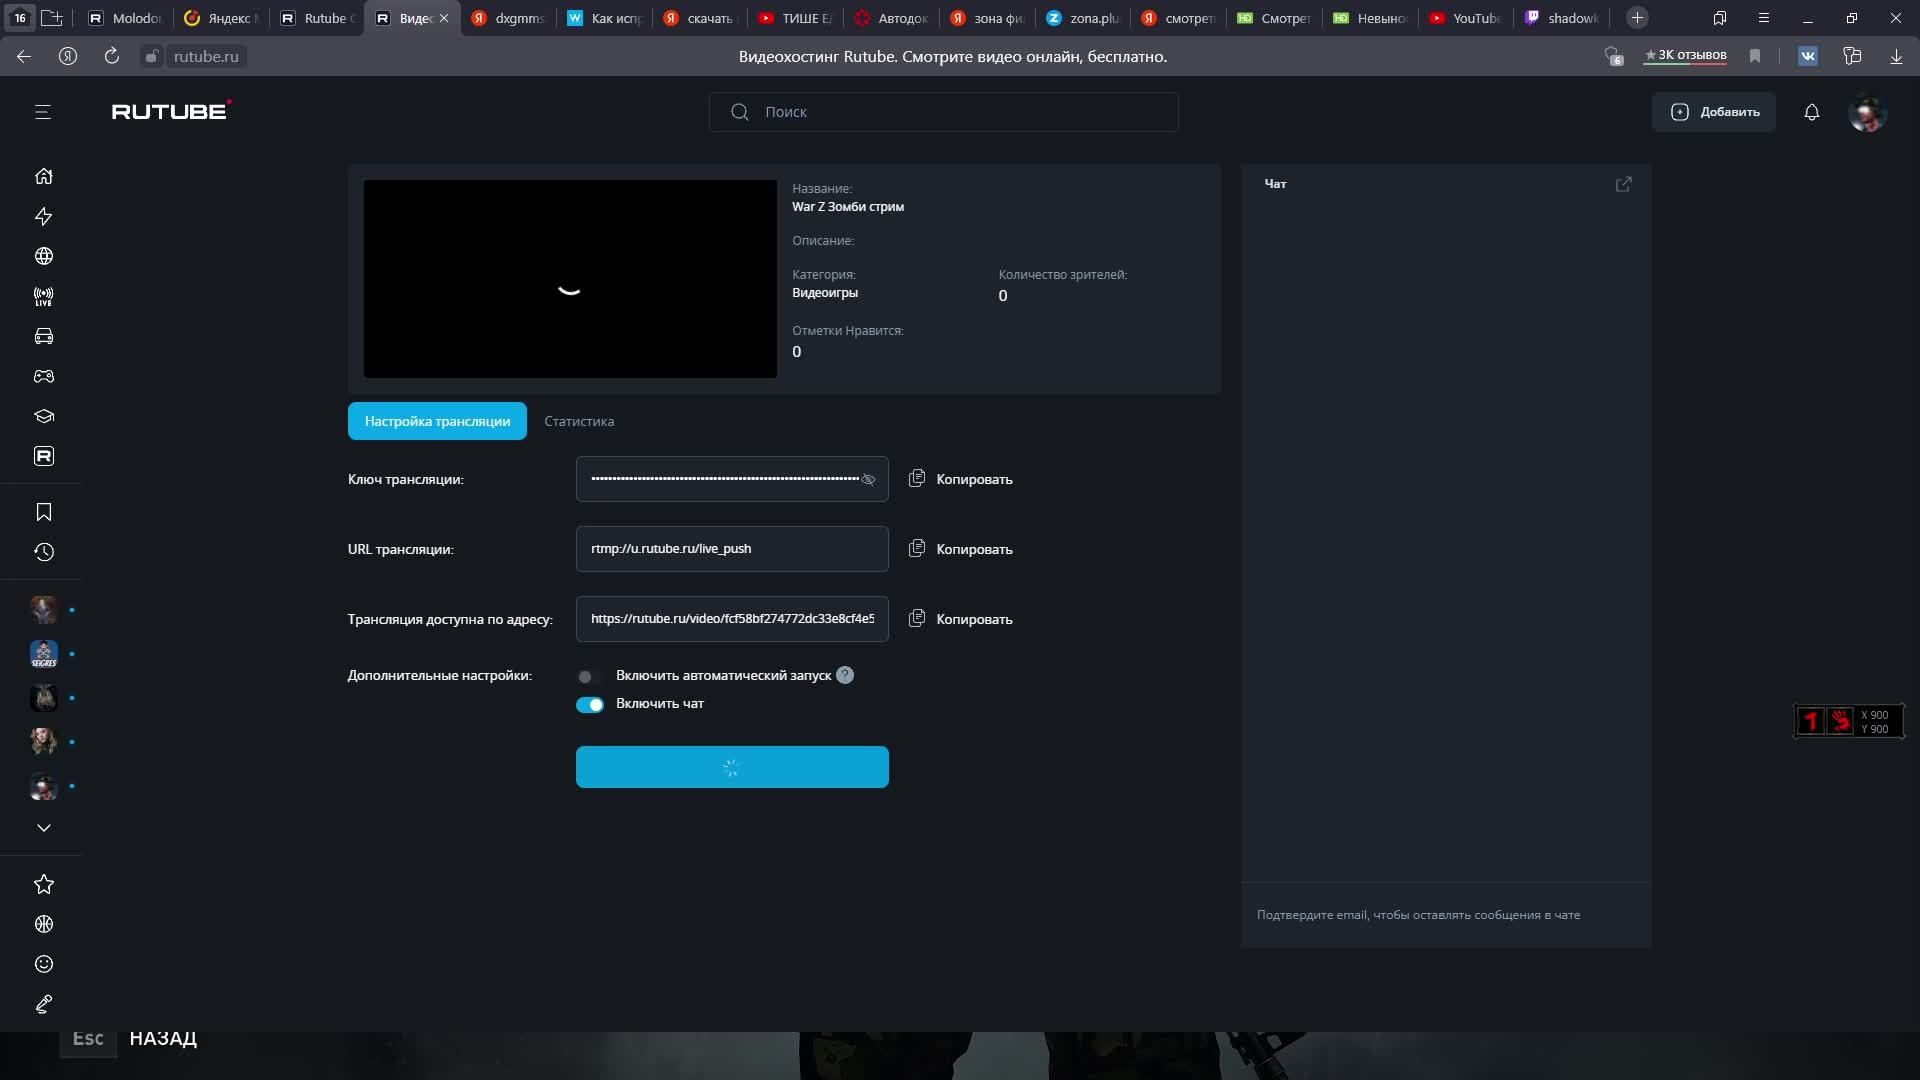The width and height of the screenshot is (1920, 1080).
Task: Click the notifications bell icon
Action: coord(1811,112)
